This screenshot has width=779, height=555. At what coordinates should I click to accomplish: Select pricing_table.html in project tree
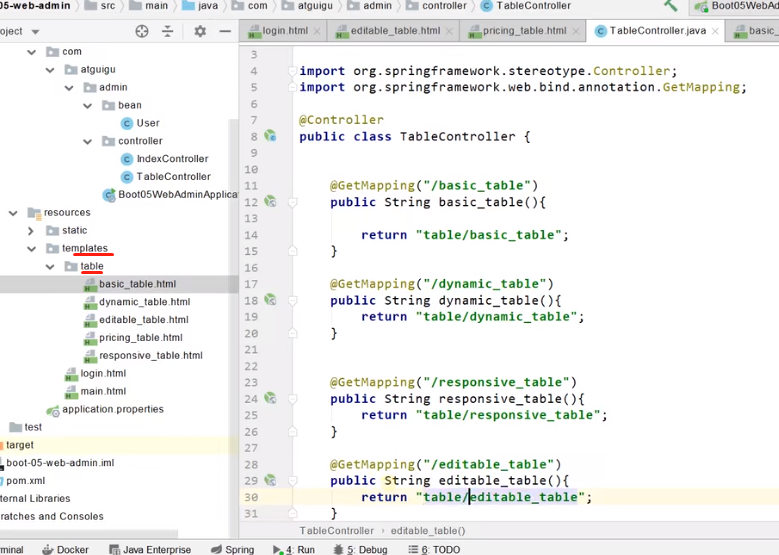141,337
